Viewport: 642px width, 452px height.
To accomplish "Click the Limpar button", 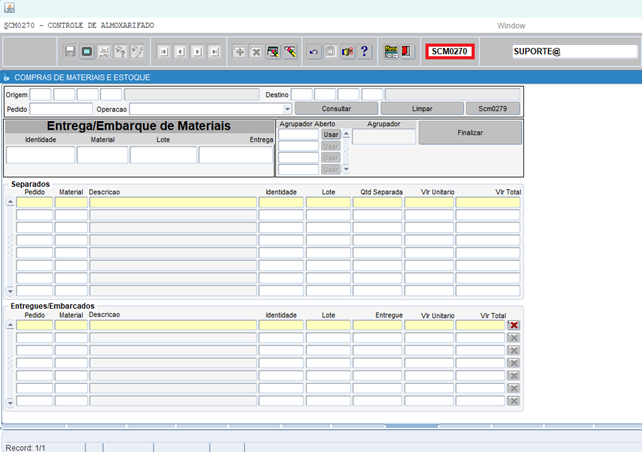I will coord(422,109).
